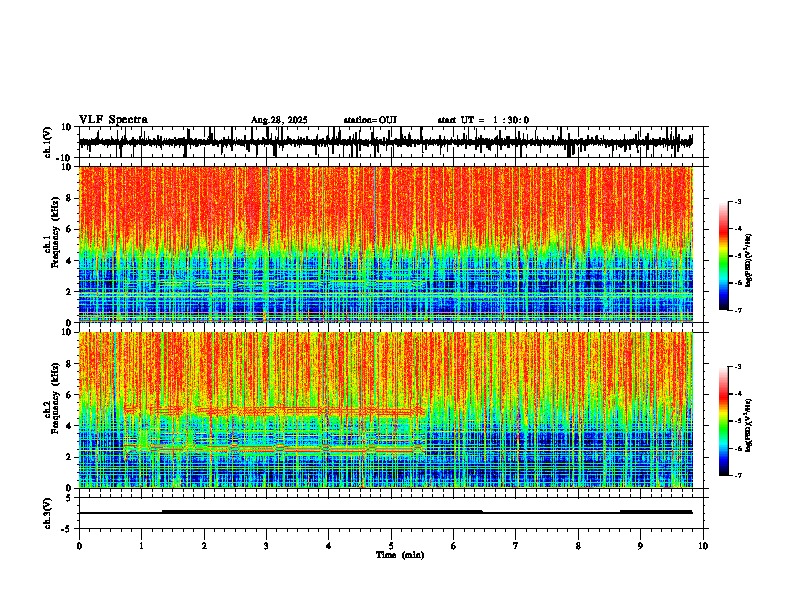792x612 pixels.
Task: Click the "1" tick on the time axis
Action: pos(141,546)
